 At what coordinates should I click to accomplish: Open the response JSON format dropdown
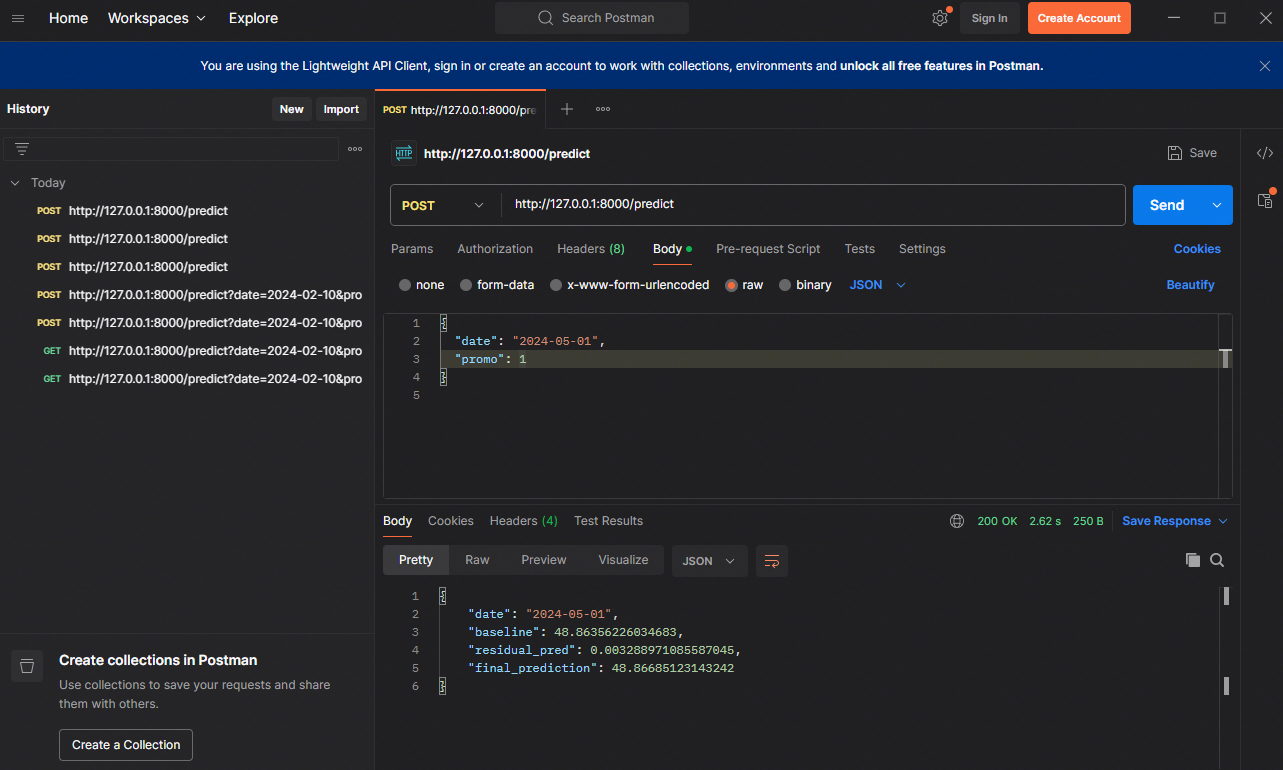[709, 561]
